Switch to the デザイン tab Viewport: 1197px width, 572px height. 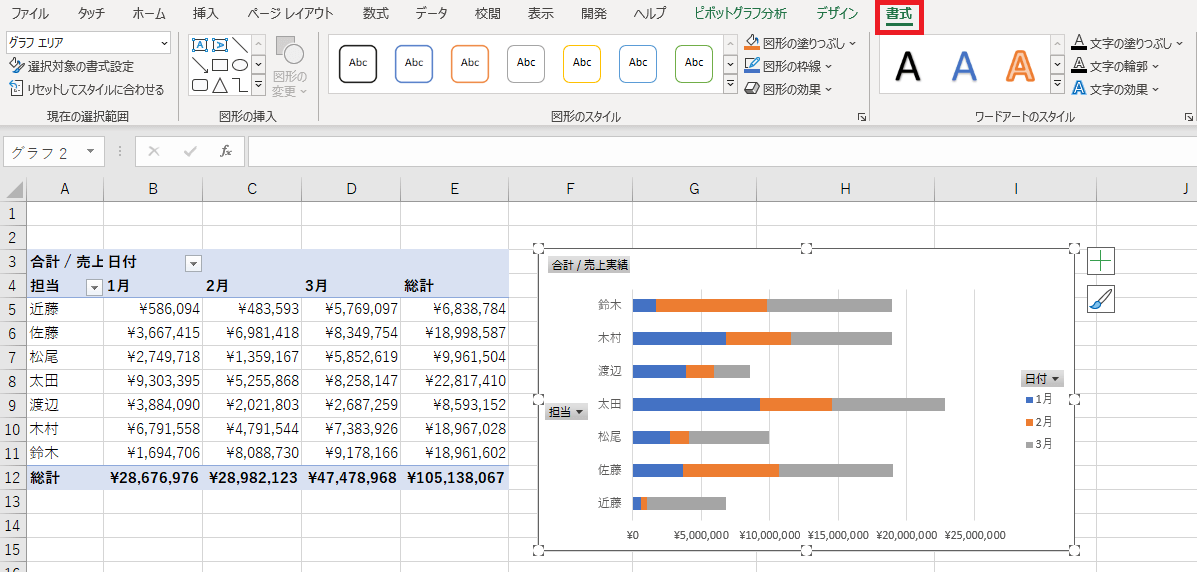[836, 14]
